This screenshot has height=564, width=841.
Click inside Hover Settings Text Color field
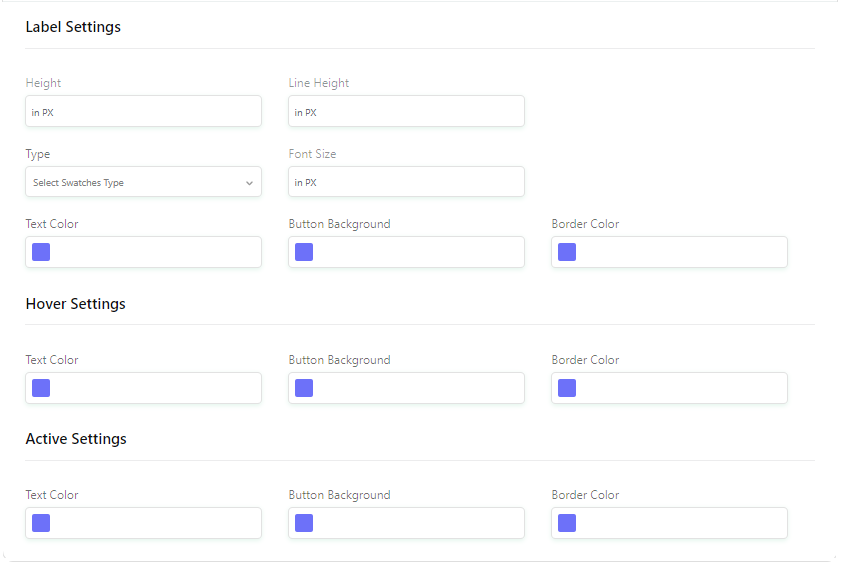(x=143, y=388)
